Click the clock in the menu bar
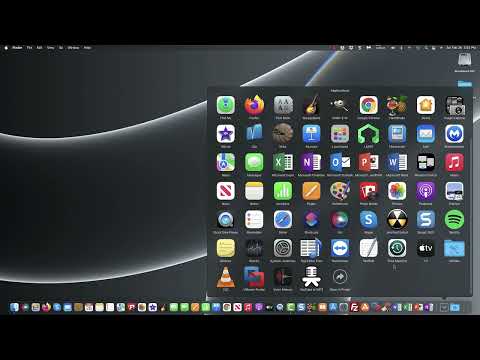This screenshot has height=360, width=480. point(461,48)
